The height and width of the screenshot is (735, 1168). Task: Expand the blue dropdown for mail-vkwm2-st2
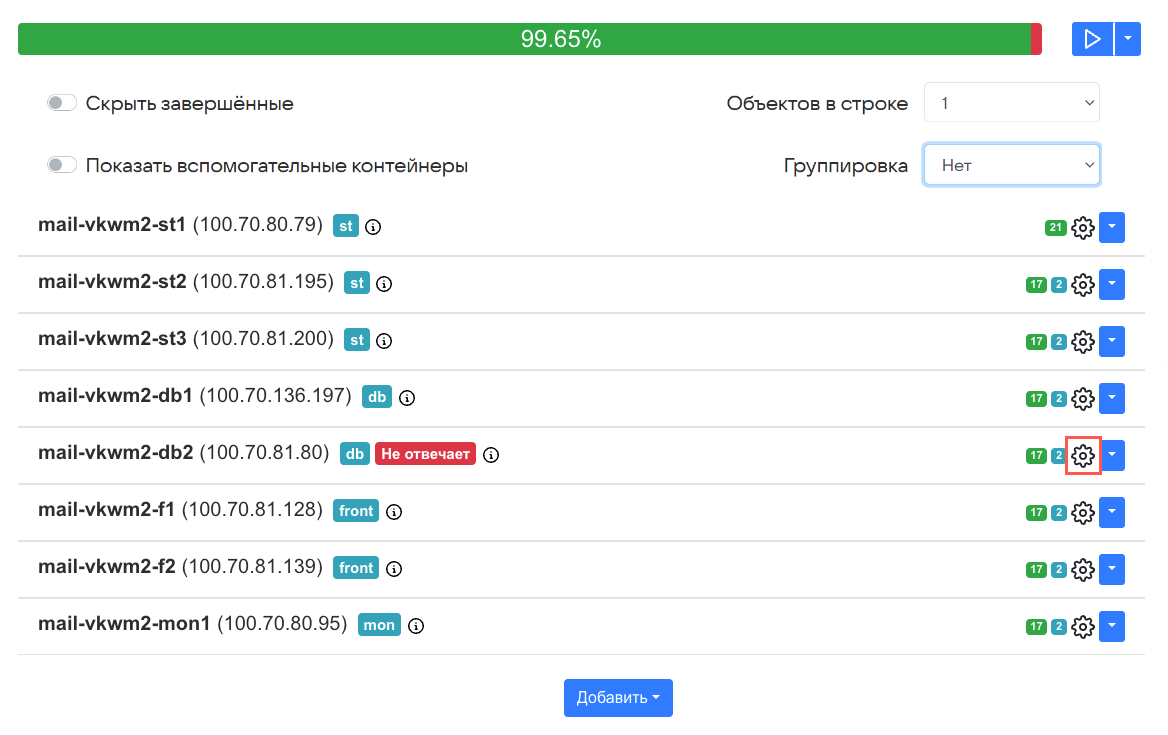[1112, 284]
